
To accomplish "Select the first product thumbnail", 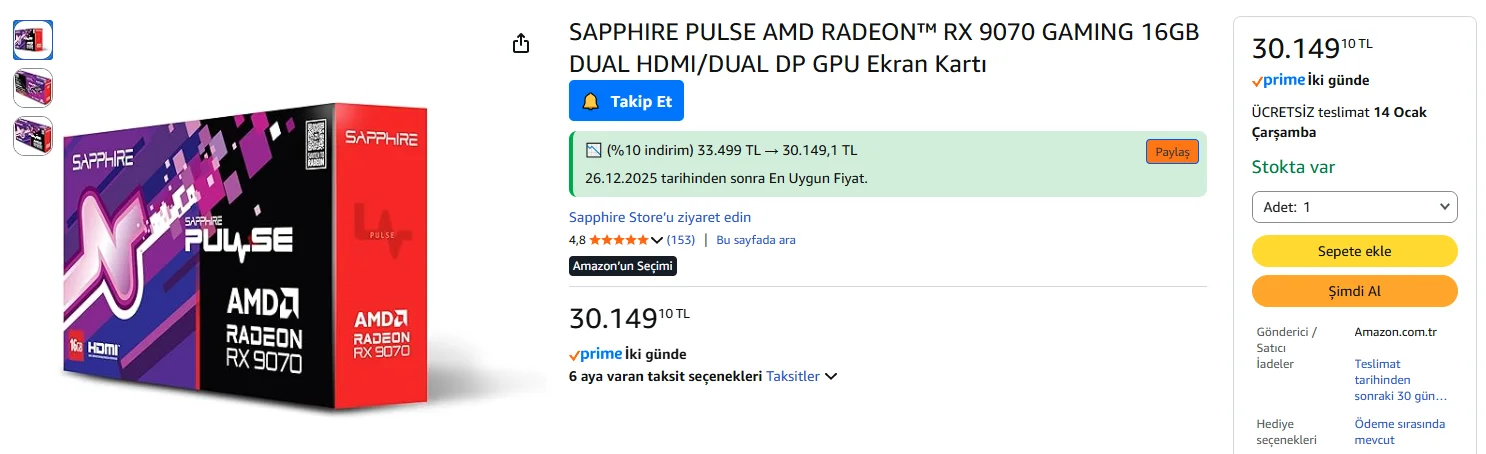I will [x=33, y=40].
